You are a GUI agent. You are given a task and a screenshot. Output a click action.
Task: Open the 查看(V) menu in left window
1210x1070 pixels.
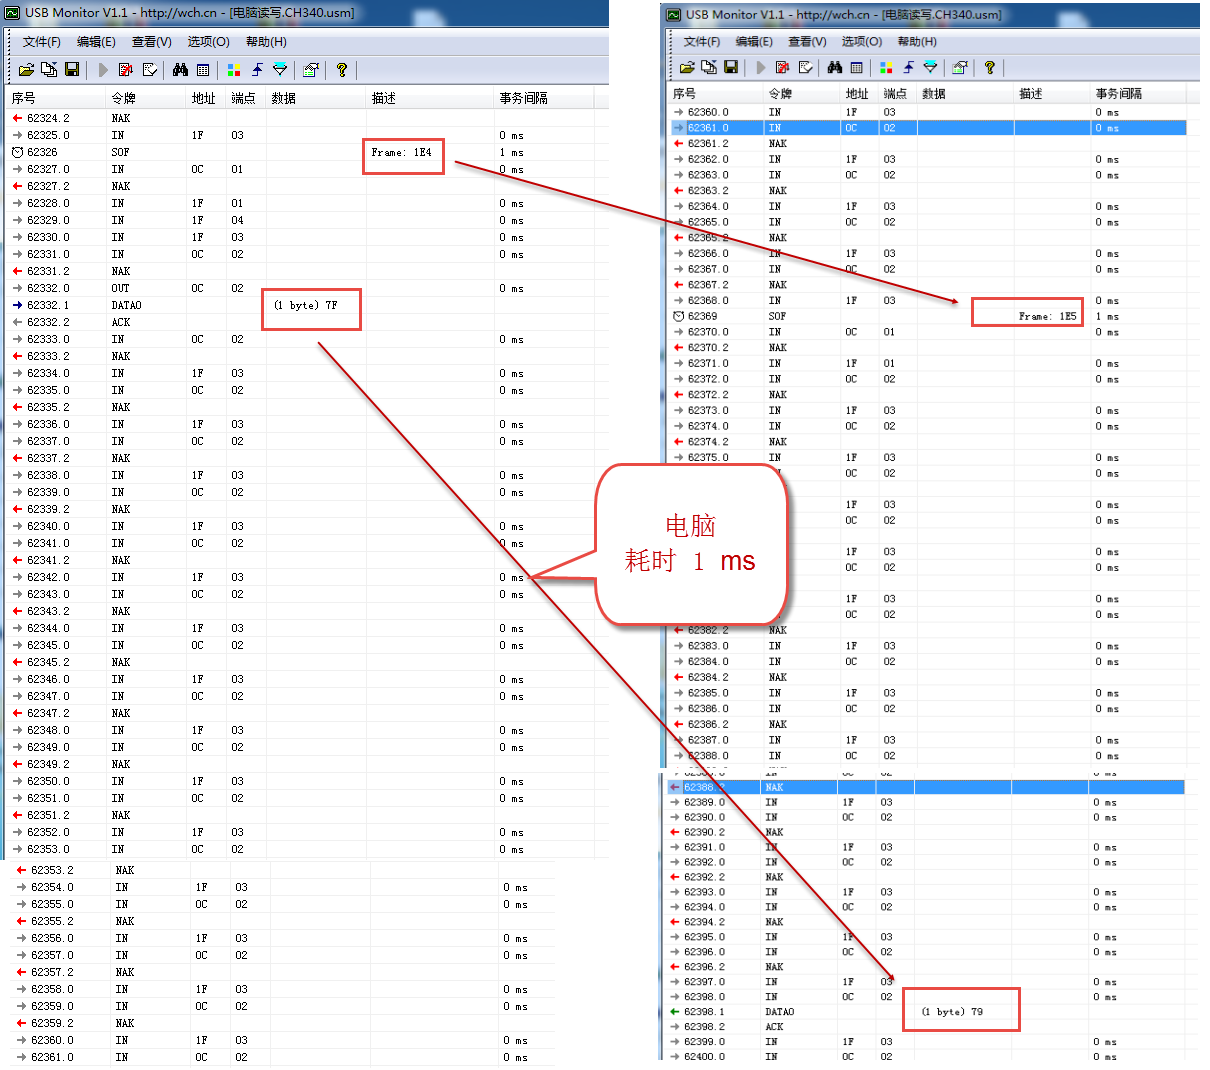152,42
